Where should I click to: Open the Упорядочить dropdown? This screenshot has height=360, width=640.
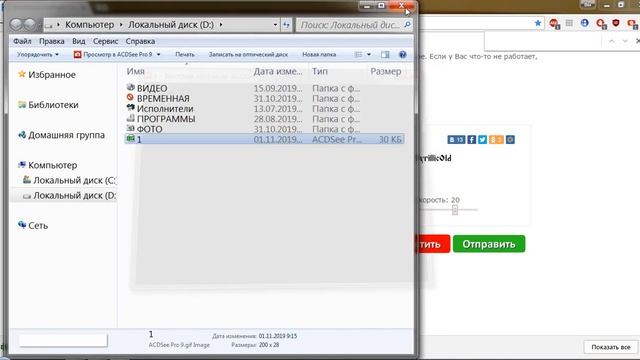point(38,54)
